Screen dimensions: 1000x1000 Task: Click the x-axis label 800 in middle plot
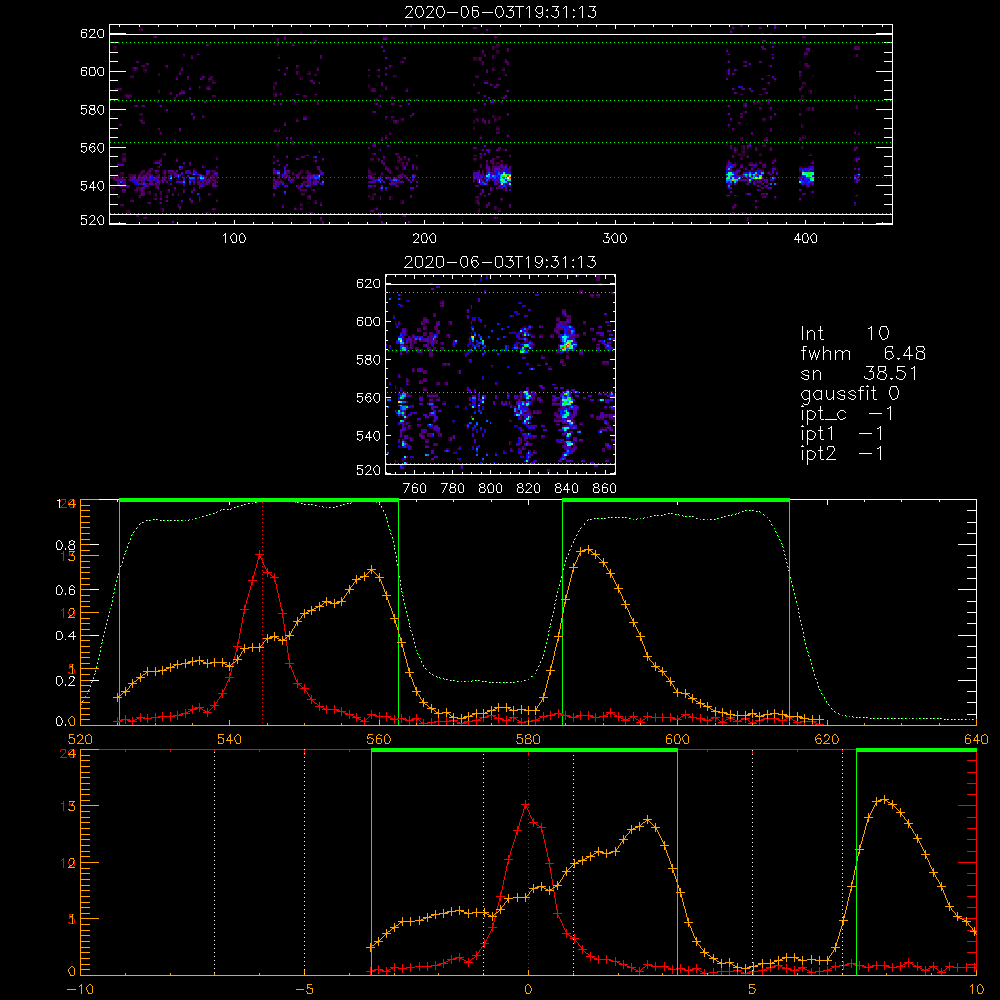click(x=490, y=489)
